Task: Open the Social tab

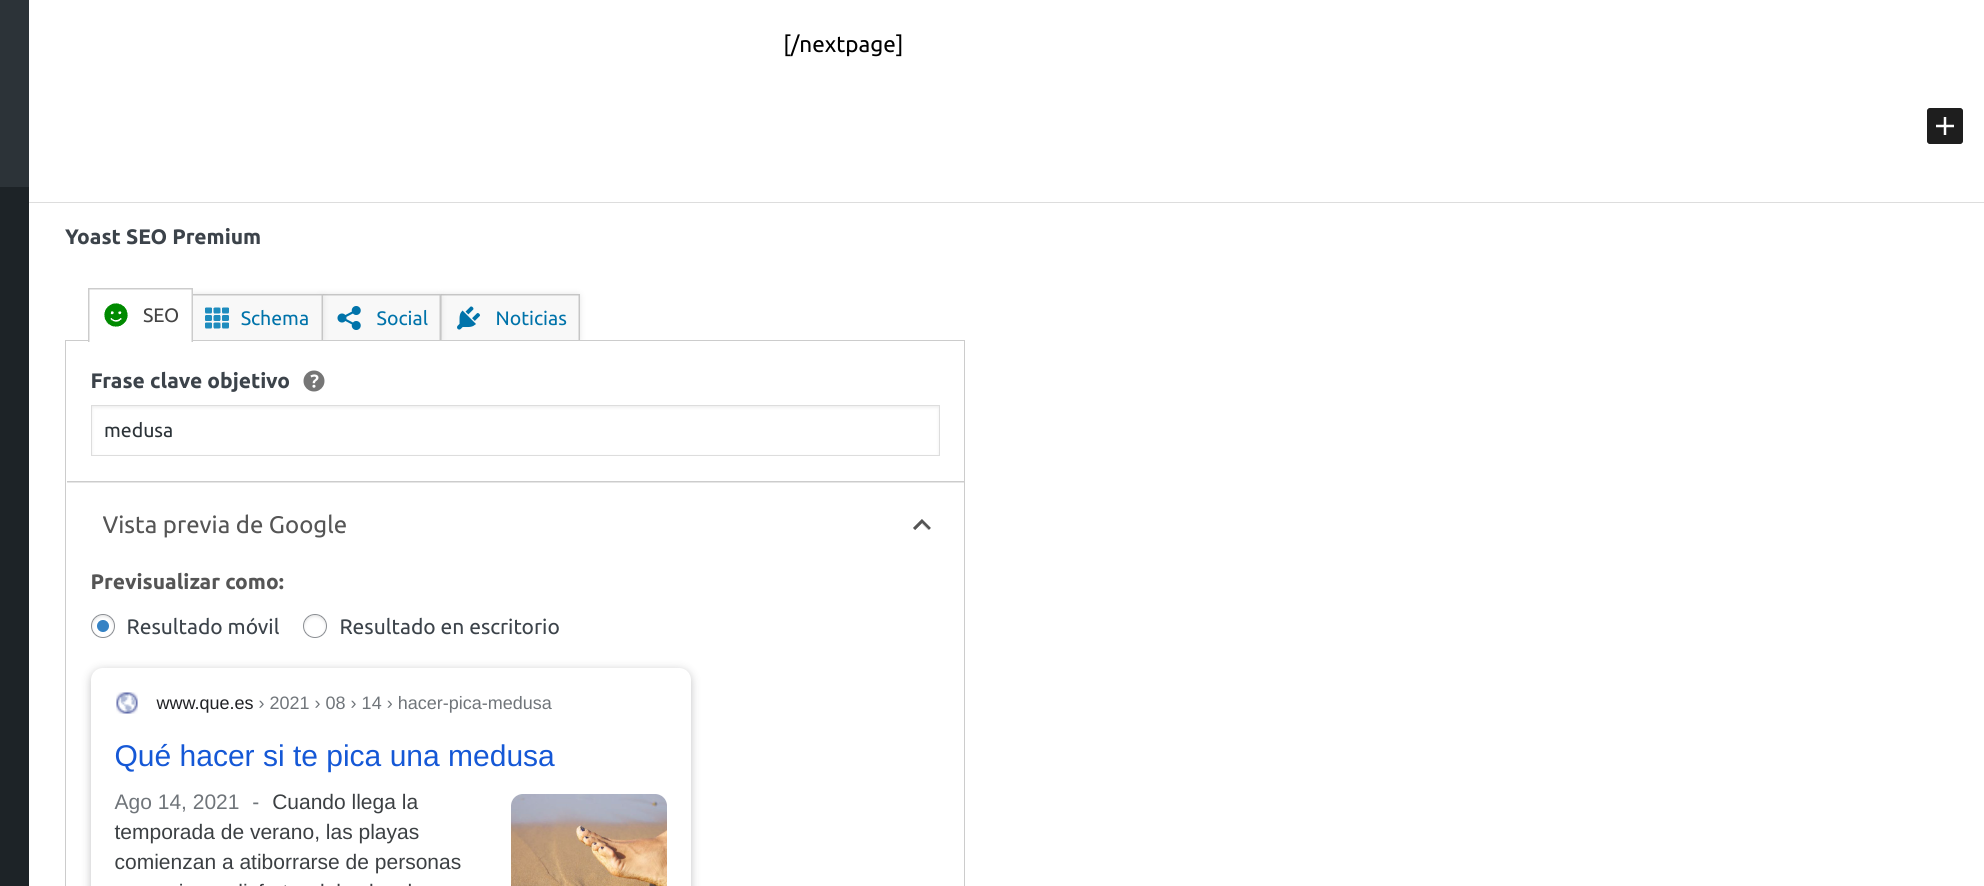Action: pos(401,318)
